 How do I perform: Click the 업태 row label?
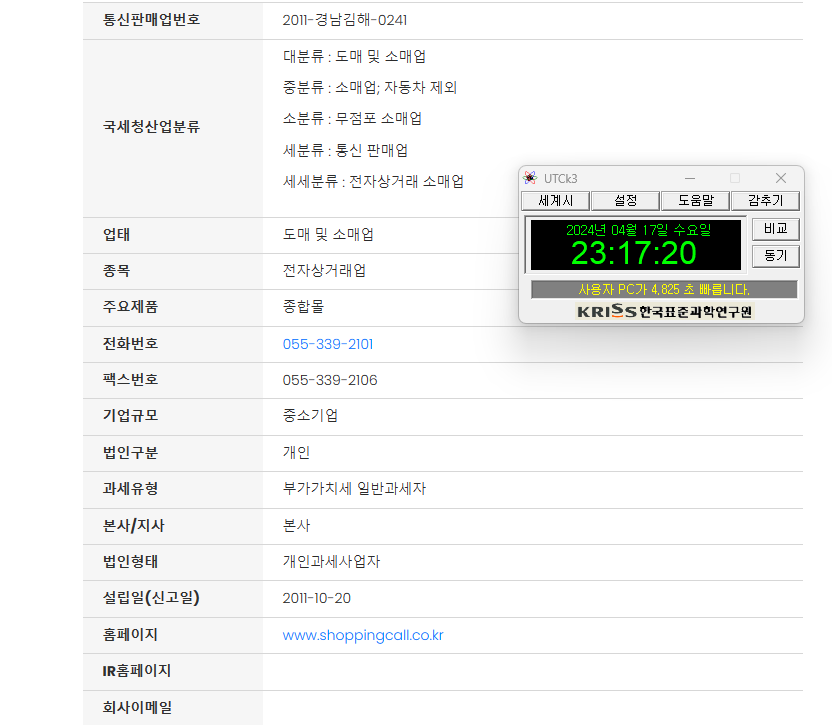(117, 235)
